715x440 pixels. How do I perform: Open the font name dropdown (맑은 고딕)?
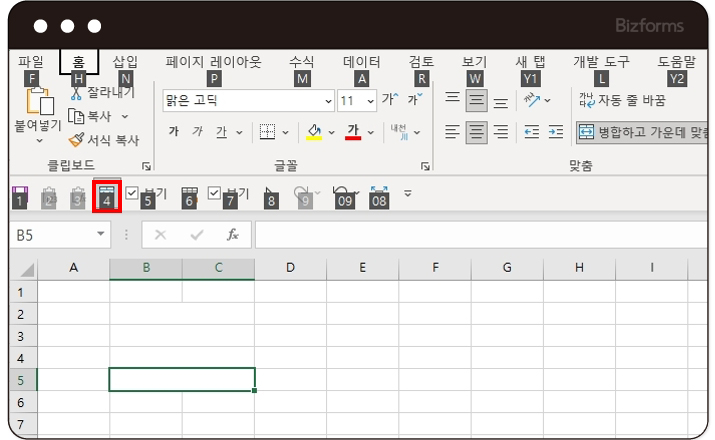pyautogui.click(x=328, y=101)
